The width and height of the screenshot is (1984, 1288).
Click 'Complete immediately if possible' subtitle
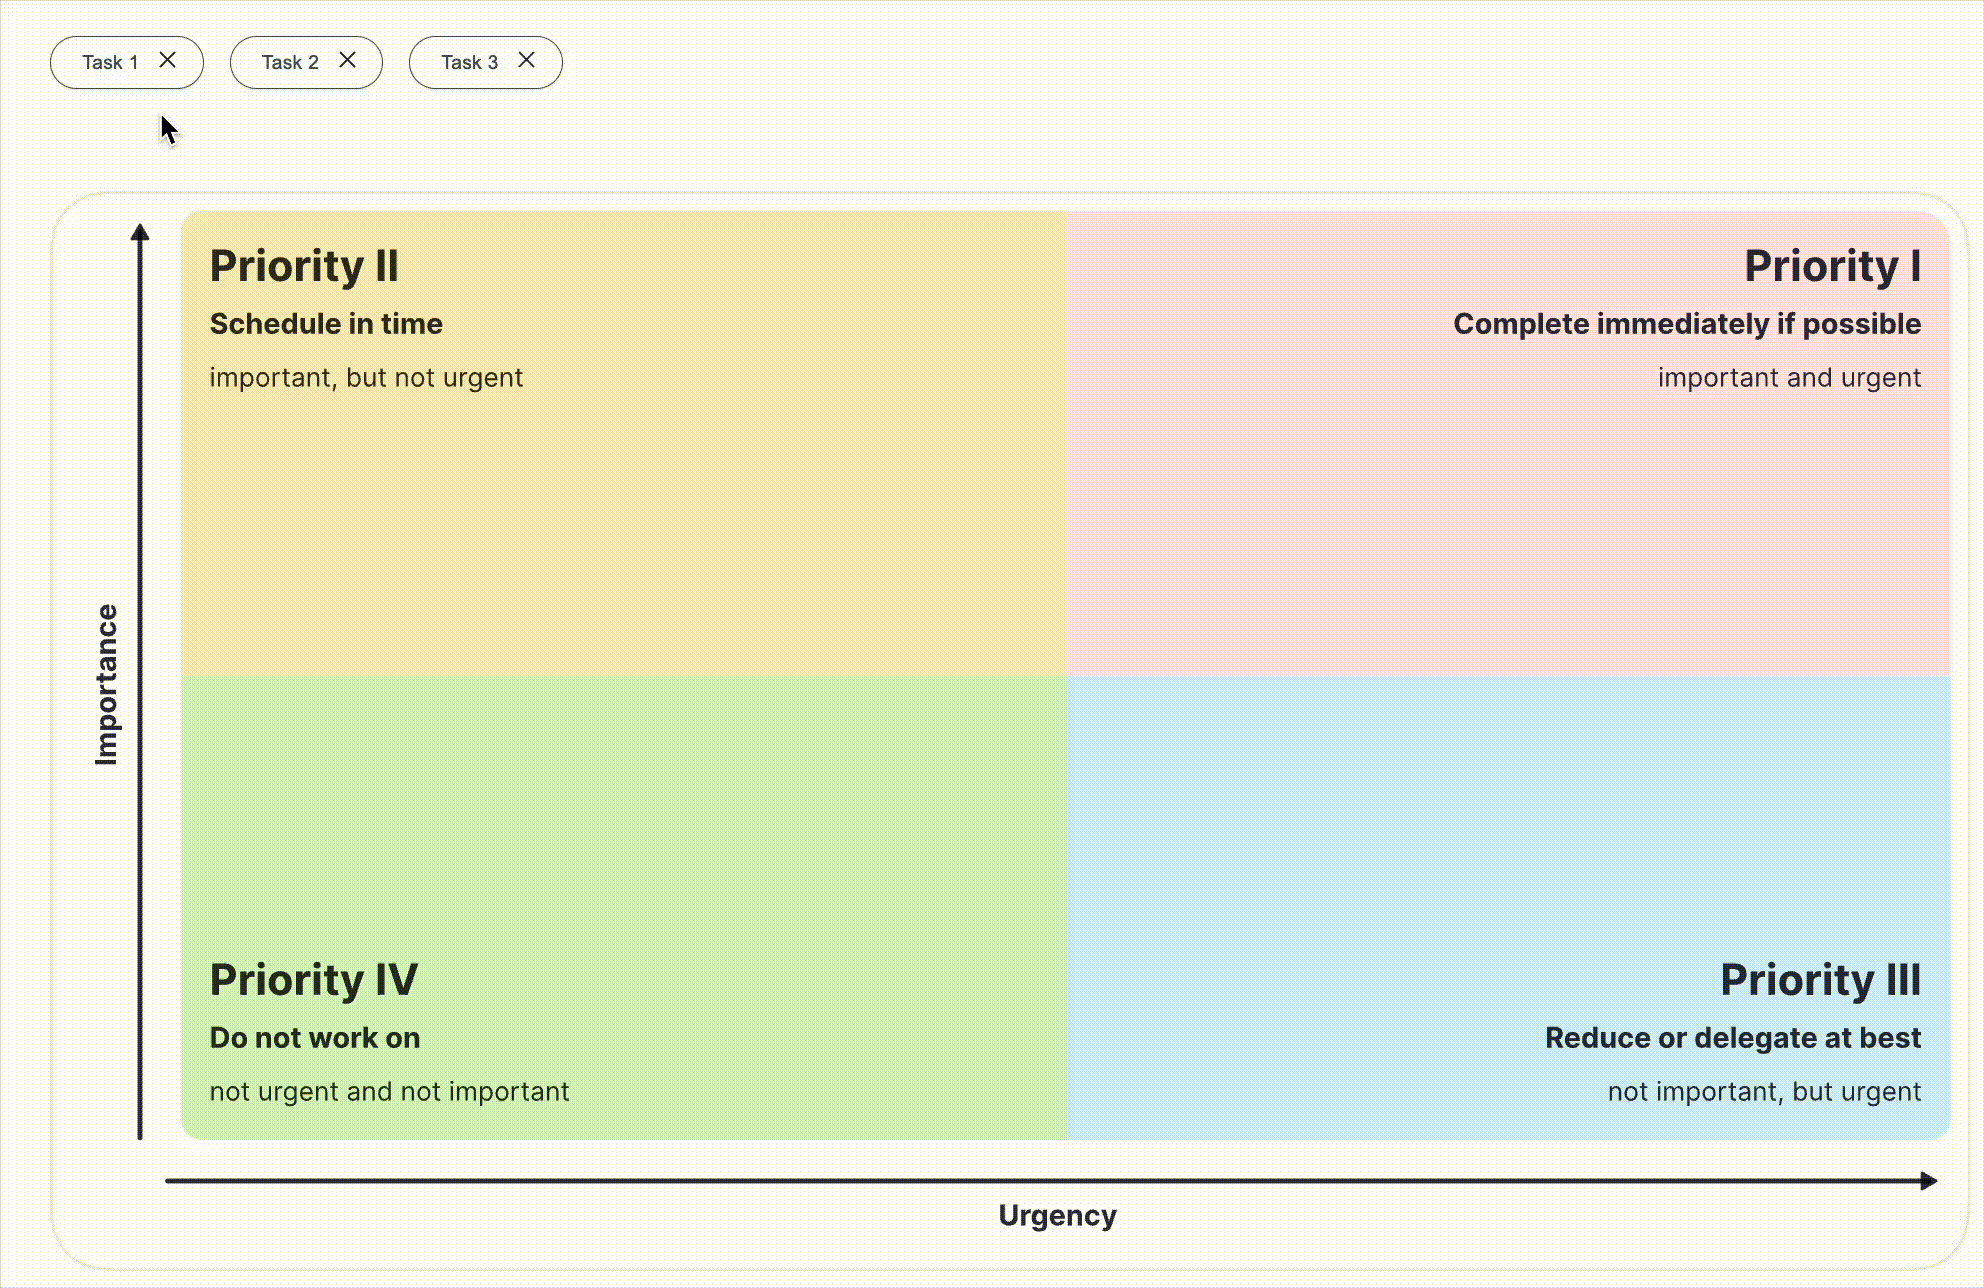coord(1686,324)
